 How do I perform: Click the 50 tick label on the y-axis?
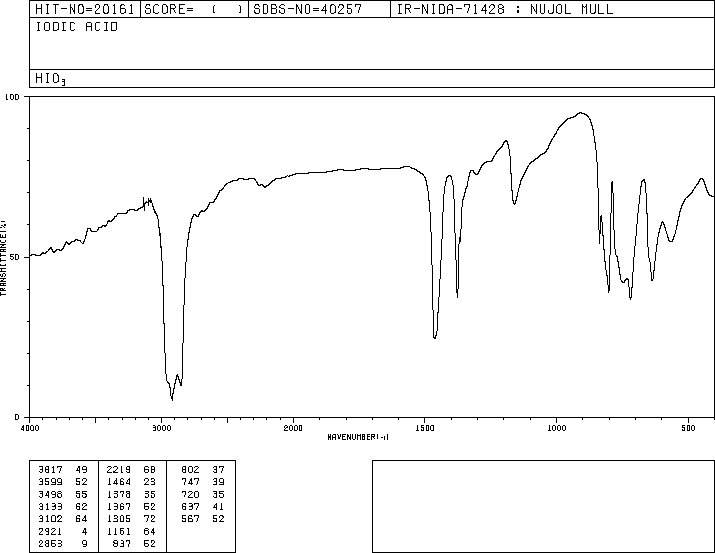coord(15,257)
